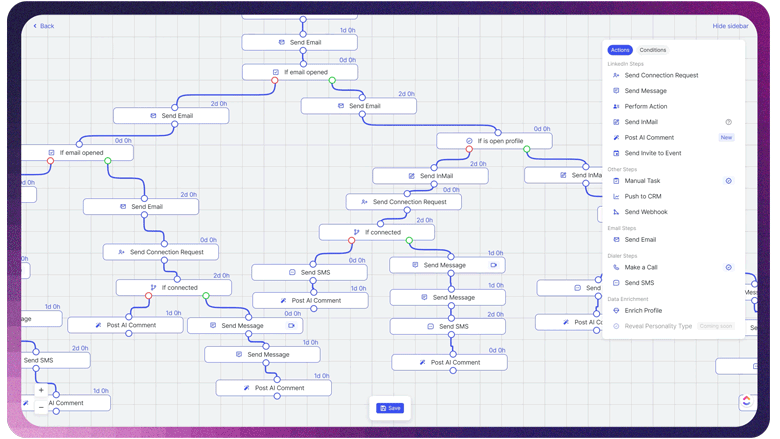Click the Coming soon badge in sidebar
This screenshot has height=439, width=780.
[716, 326]
